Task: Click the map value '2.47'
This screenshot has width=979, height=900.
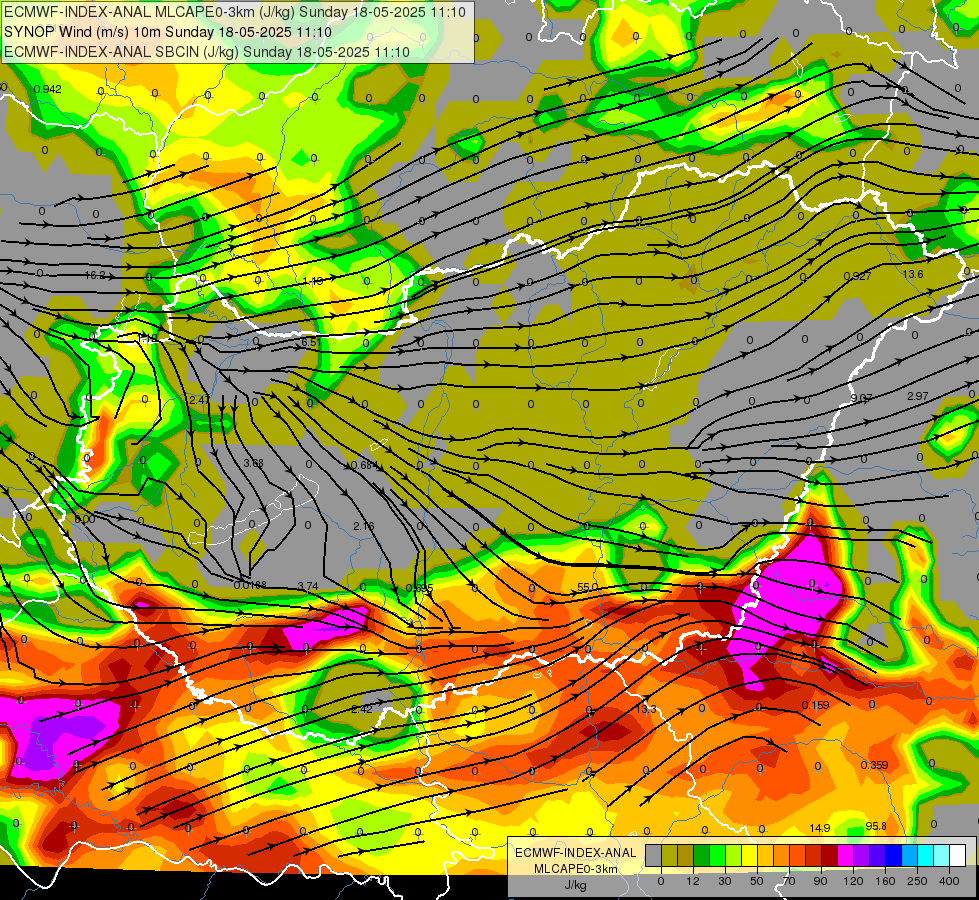Action: coord(199,400)
